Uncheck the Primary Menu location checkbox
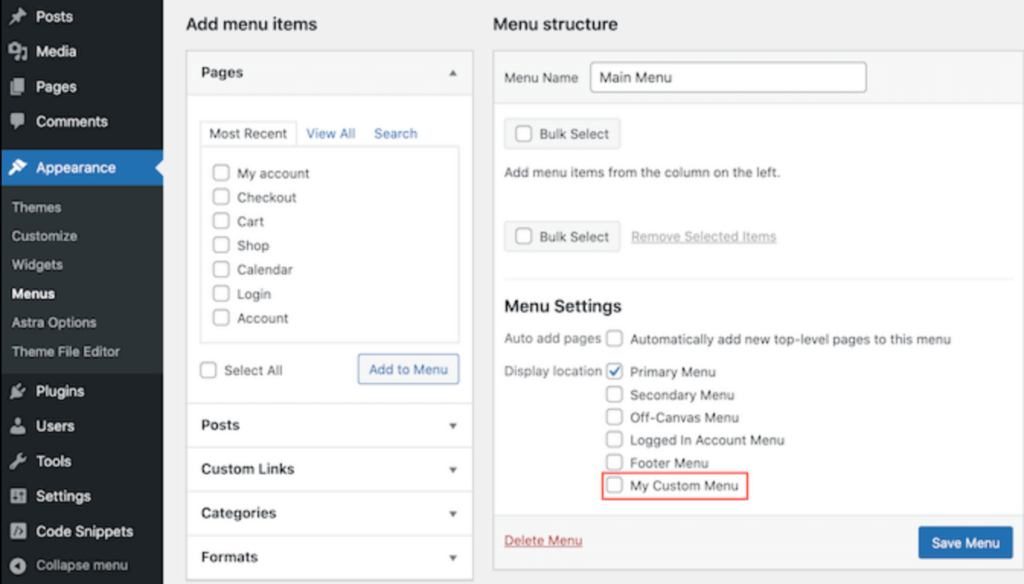The width and height of the screenshot is (1024, 584). point(614,371)
